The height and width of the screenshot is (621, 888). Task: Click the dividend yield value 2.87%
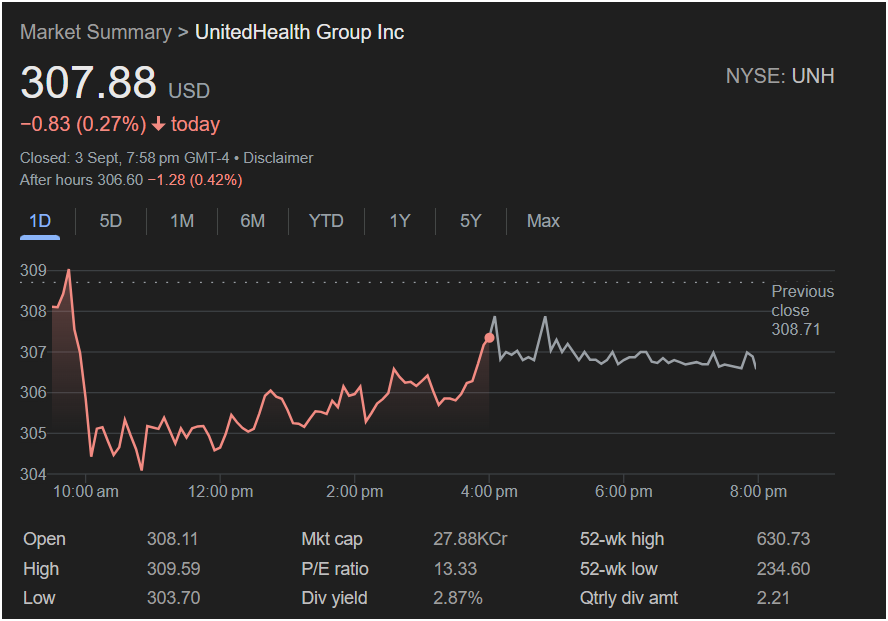pyautogui.click(x=458, y=598)
